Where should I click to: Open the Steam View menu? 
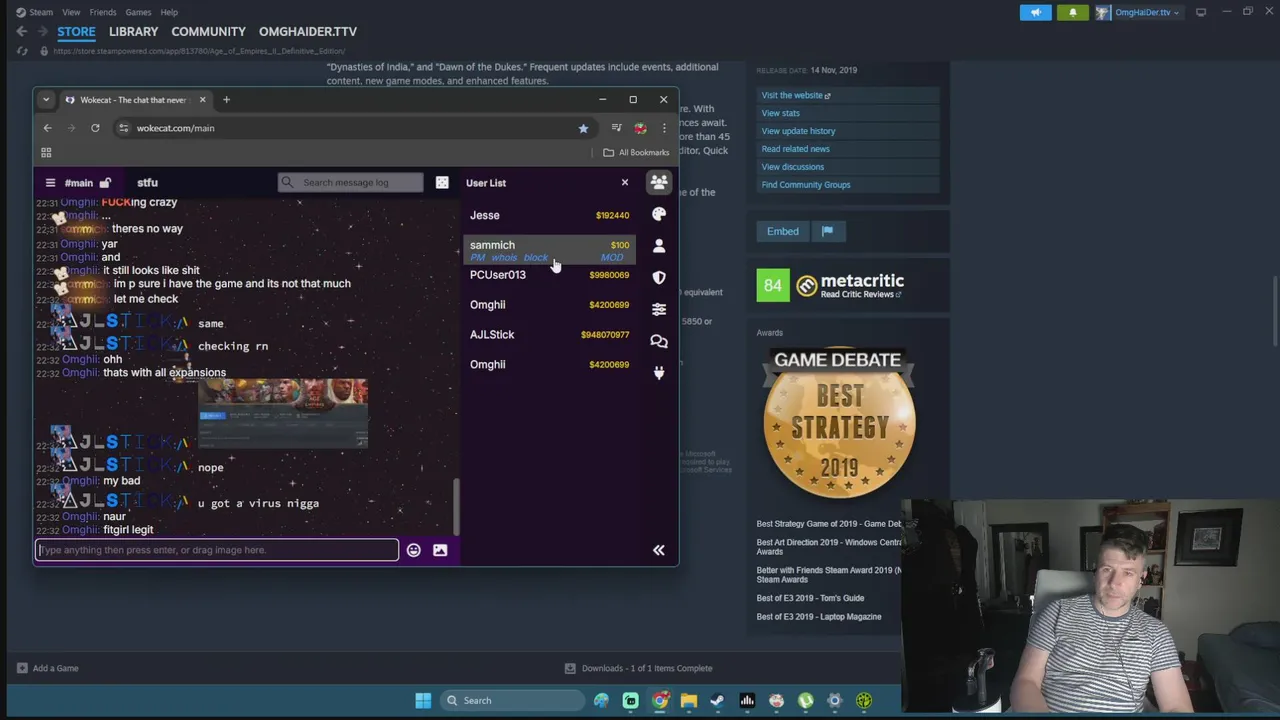[71, 12]
